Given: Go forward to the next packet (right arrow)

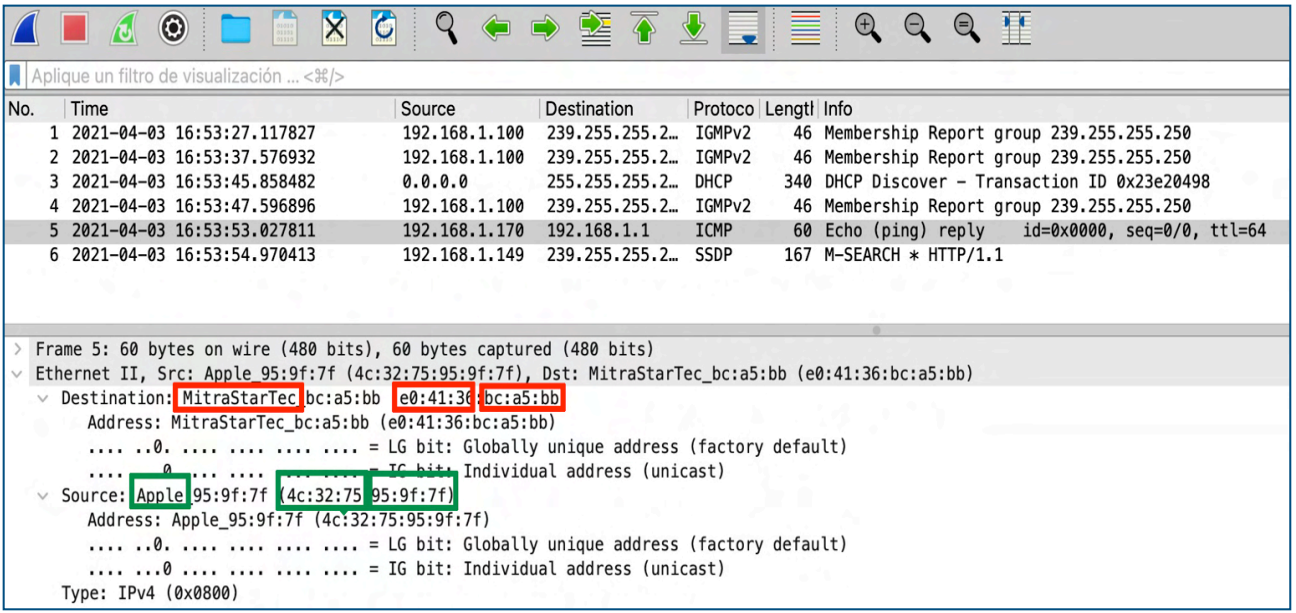Looking at the screenshot, I should pyautogui.click(x=545, y=29).
